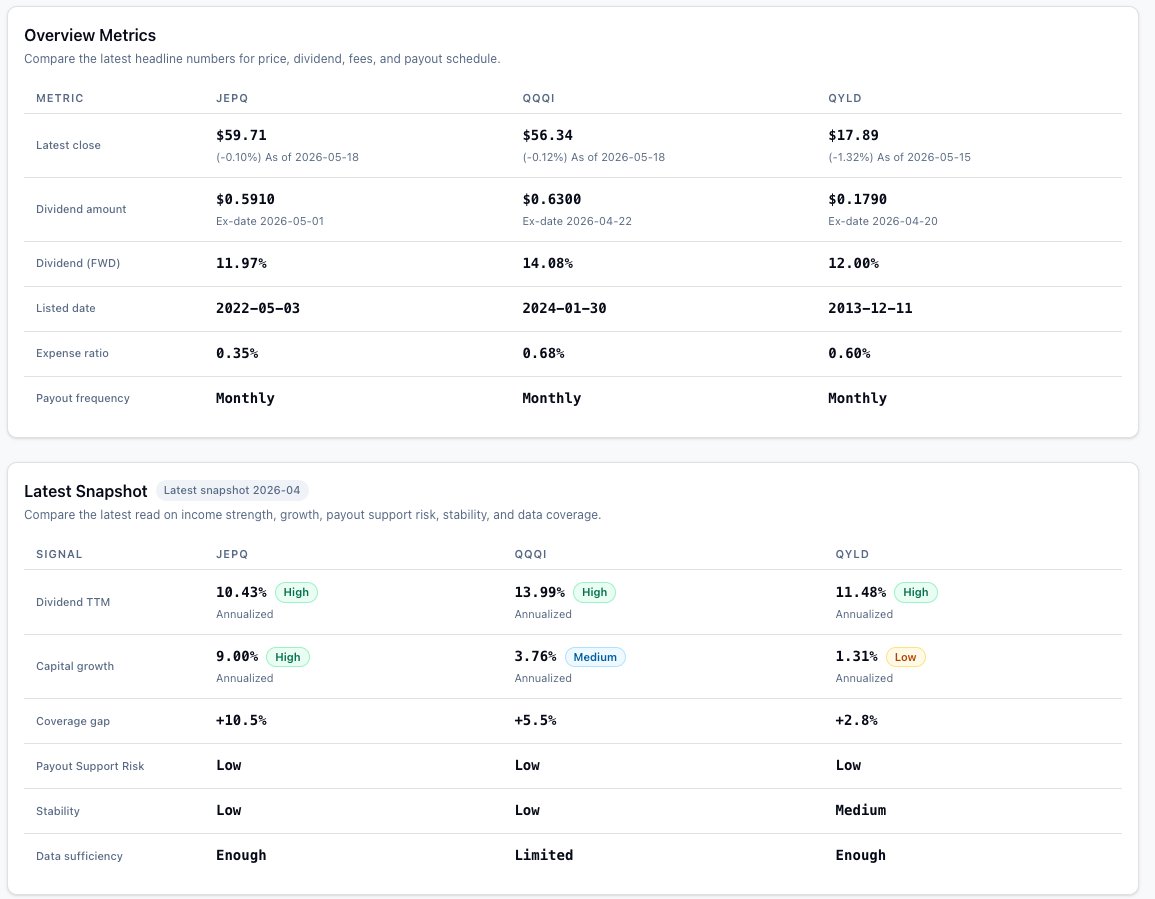Select dividend TTM value 10.43%
Viewport: 1155px width, 899px height.
click(x=241, y=592)
